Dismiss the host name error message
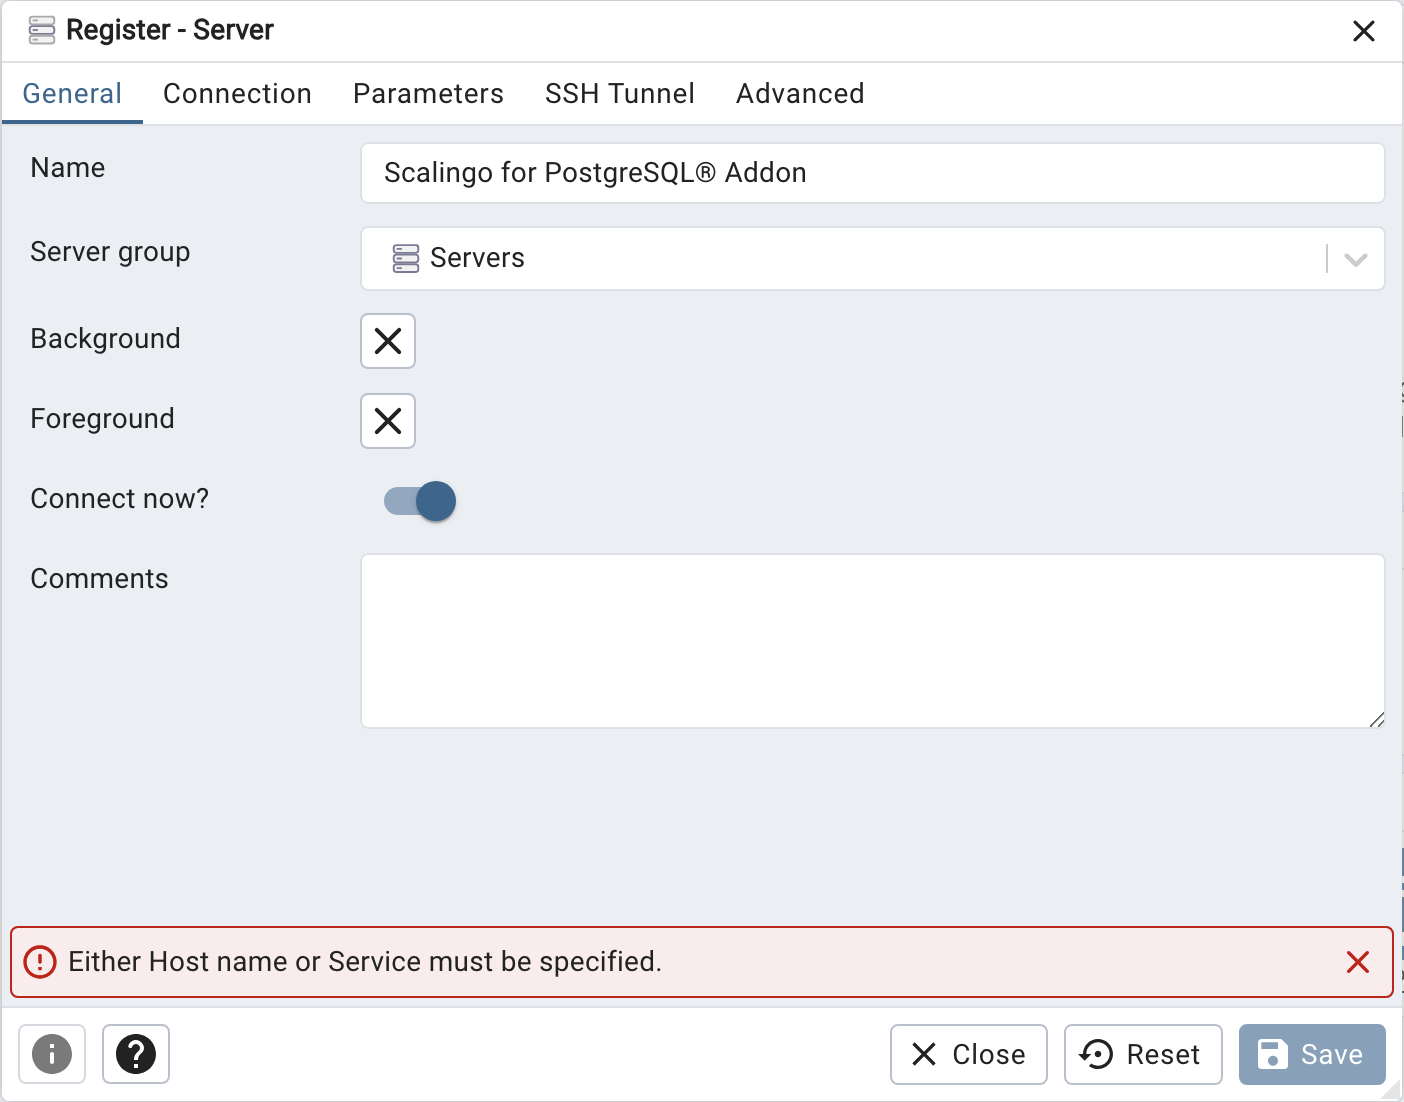The width and height of the screenshot is (1404, 1102). pyautogui.click(x=1358, y=962)
